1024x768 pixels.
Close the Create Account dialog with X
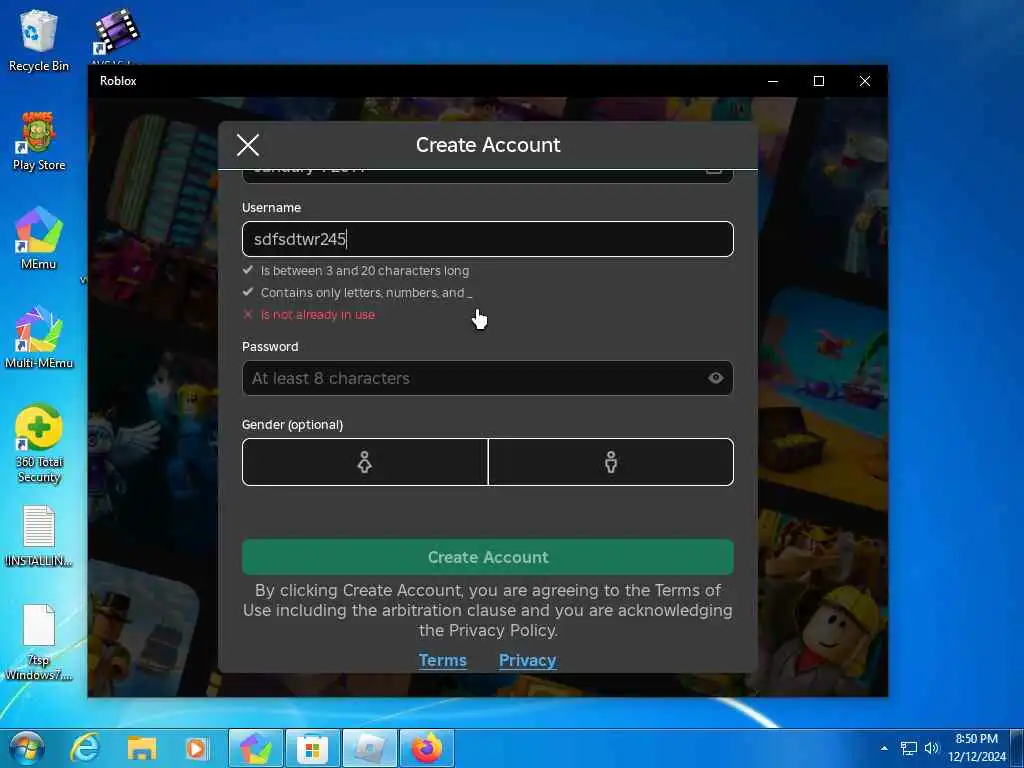tap(248, 145)
